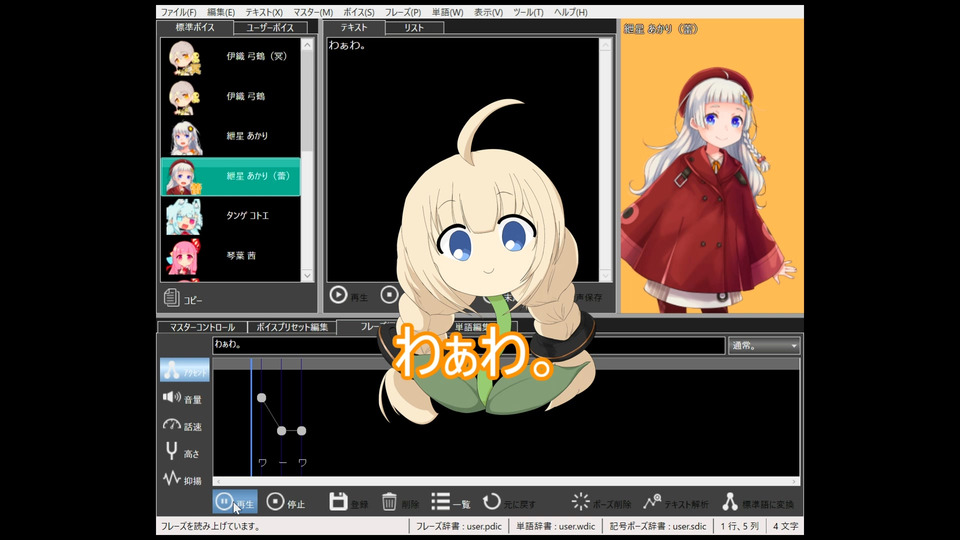Click the high accent point on first ワ
Image resolution: width=960 pixels, height=540 pixels.
pyautogui.click(x=261, y=398)
